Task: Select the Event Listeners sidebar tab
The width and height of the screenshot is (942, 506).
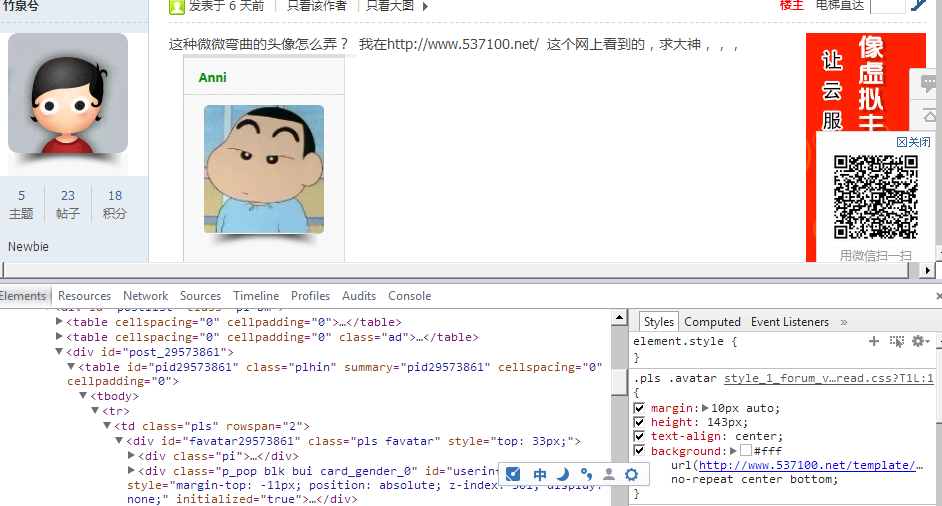Action: (789, 322)
